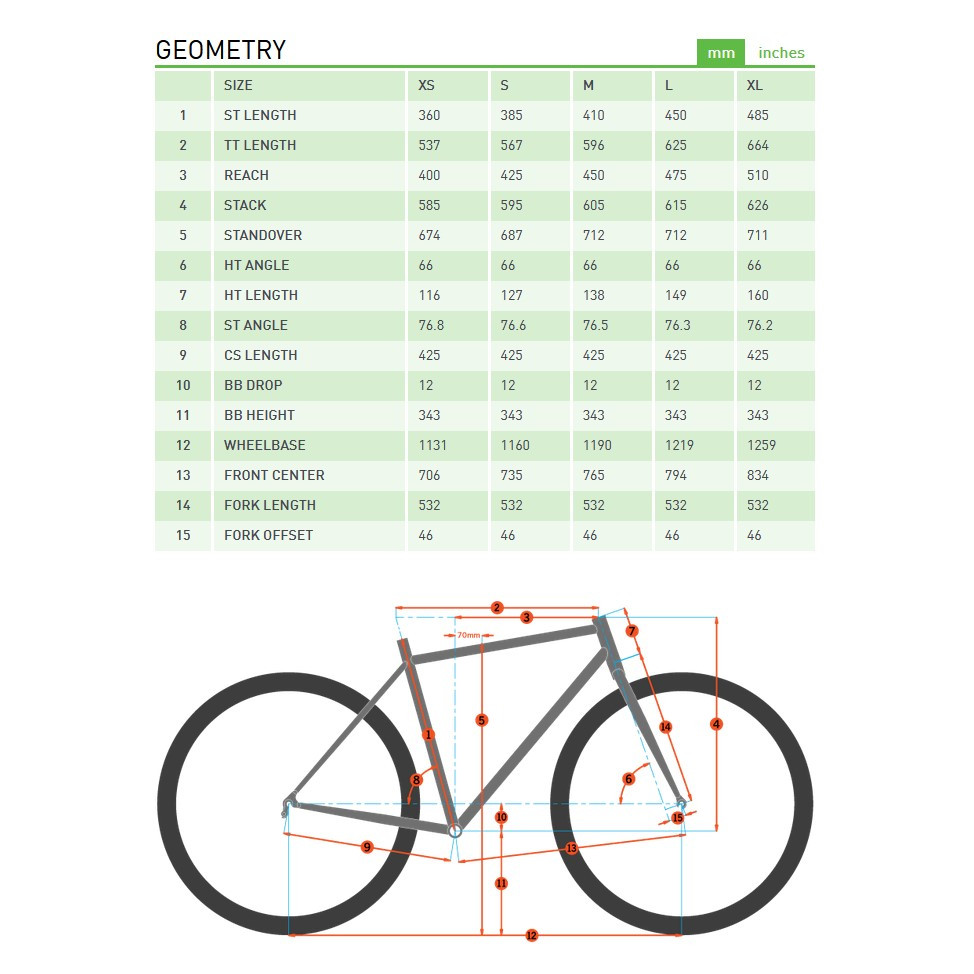The height and width of the screenshot is (974, 974).
Task: Switch units to inches
Action: [x=781, y=53]
